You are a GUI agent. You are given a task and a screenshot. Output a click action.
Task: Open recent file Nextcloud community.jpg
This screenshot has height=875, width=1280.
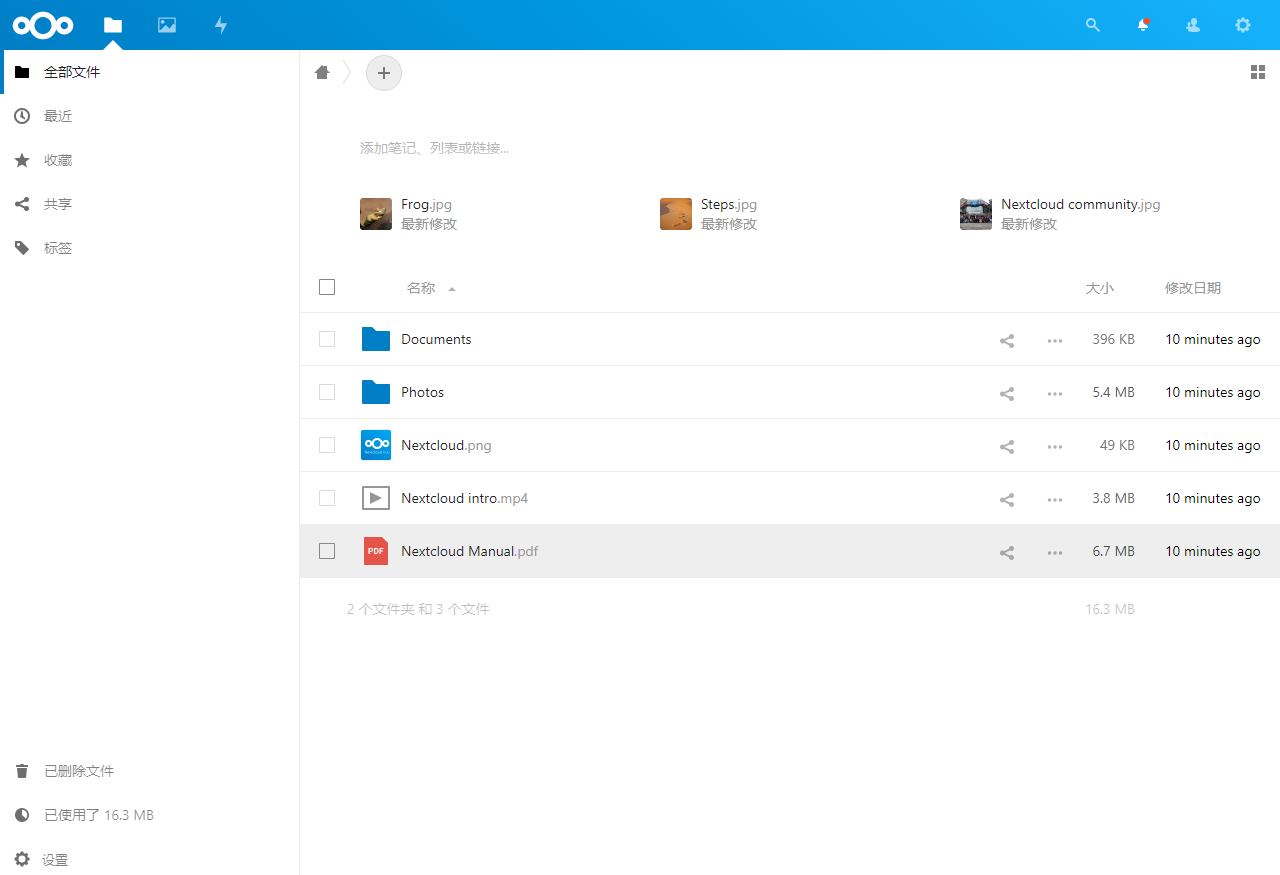click(1081, 204)
